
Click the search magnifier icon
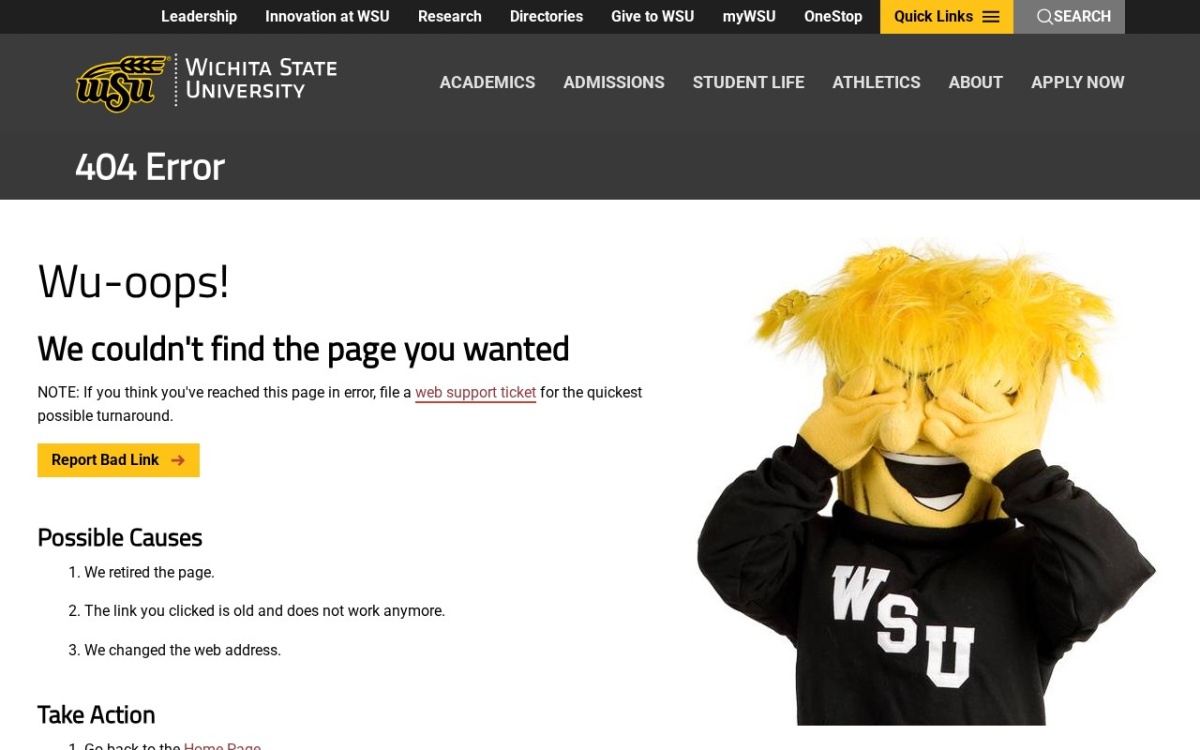1044,17
